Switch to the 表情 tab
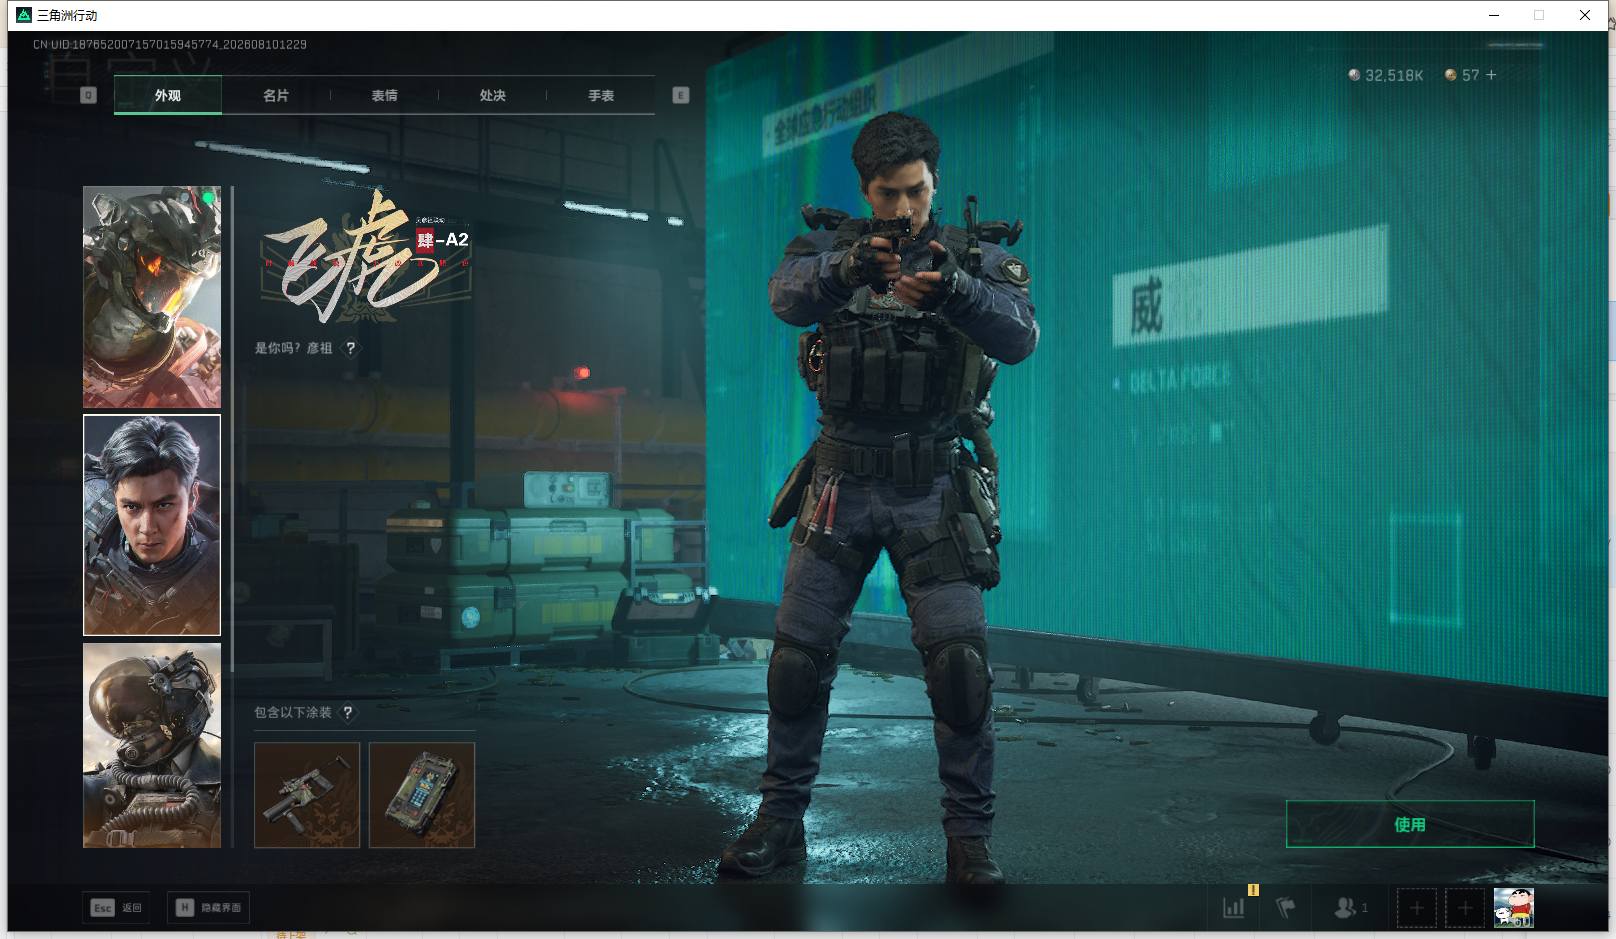 (x=384, y=95)
